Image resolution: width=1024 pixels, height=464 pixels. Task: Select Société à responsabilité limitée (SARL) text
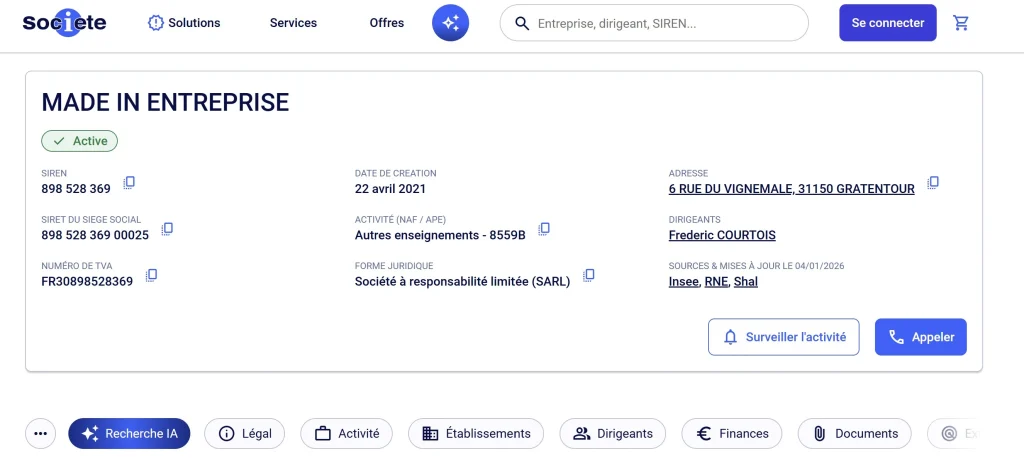[462, 282]
